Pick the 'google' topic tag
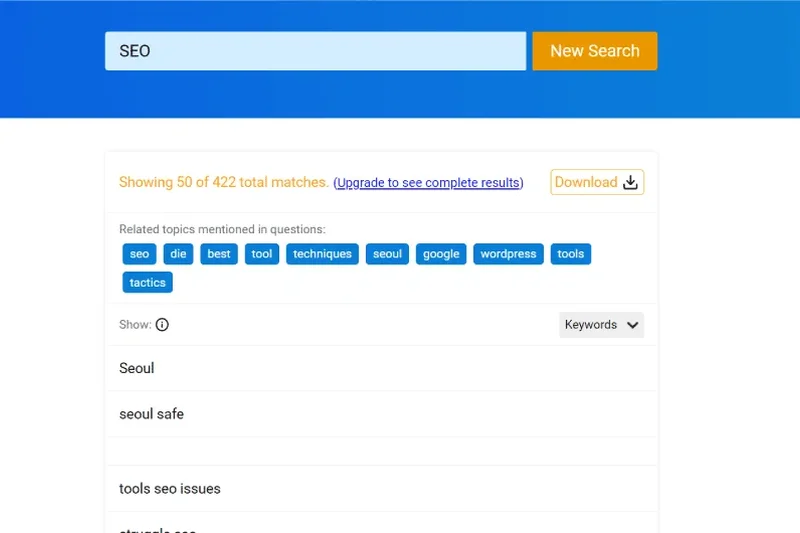Screen dimensions: 800x533 (x=441, y=254)
